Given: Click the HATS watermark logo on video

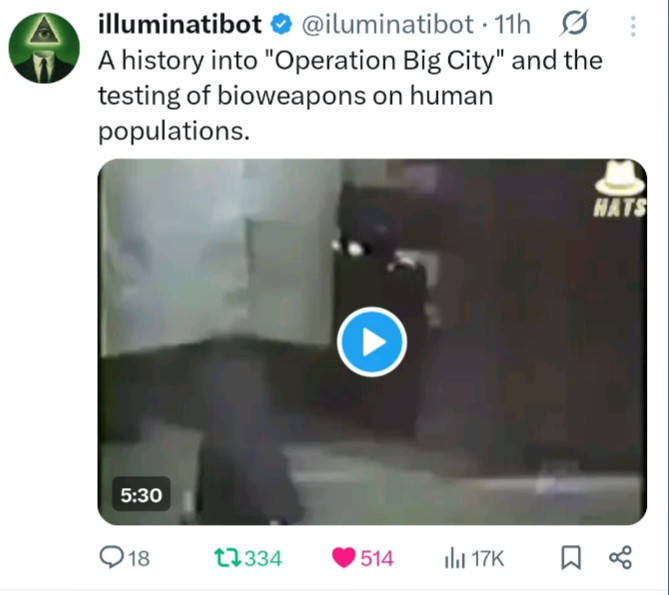Looking at the screenshot, I should click(620, 188).
